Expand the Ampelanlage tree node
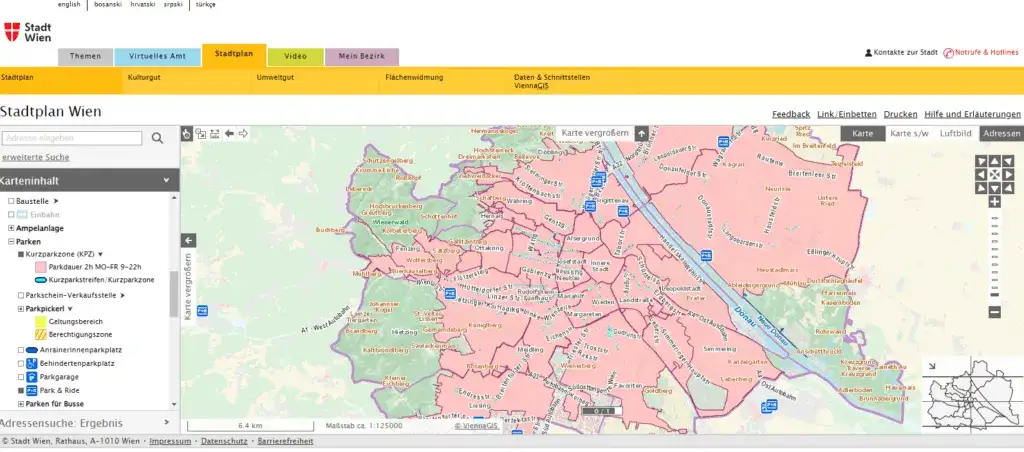This screenshot has width=1024, height=452. [11, 229]
